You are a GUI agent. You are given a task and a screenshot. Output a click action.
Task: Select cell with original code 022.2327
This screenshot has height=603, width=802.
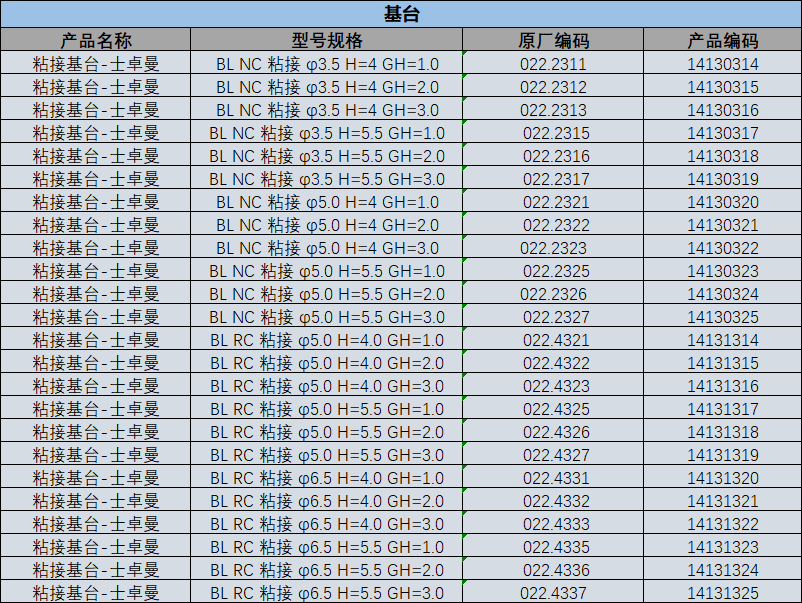pyautogui.click(x=553, y=316)
